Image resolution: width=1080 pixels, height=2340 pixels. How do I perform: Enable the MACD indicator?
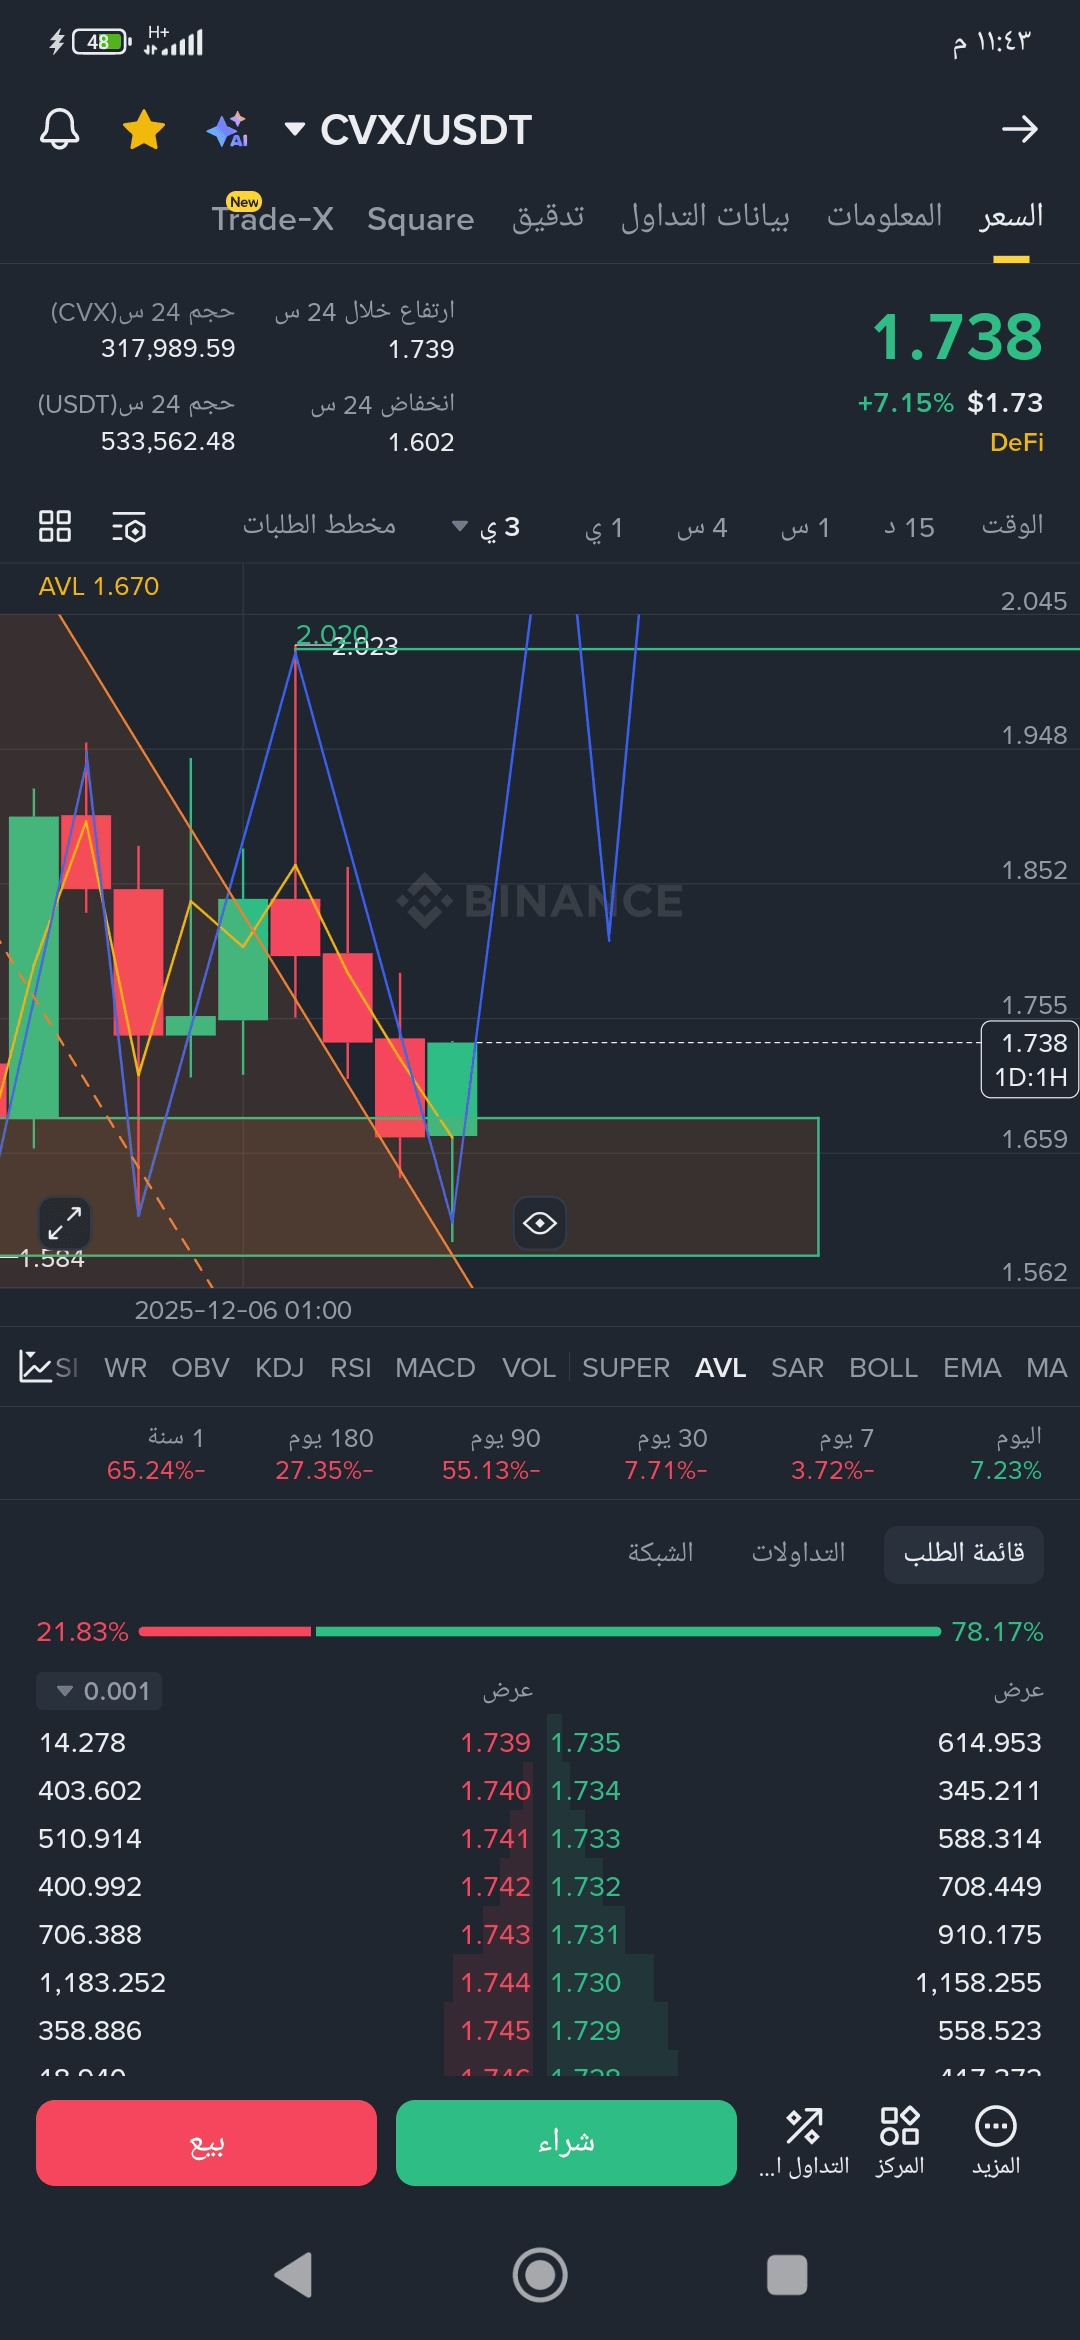coord(435,1368)
